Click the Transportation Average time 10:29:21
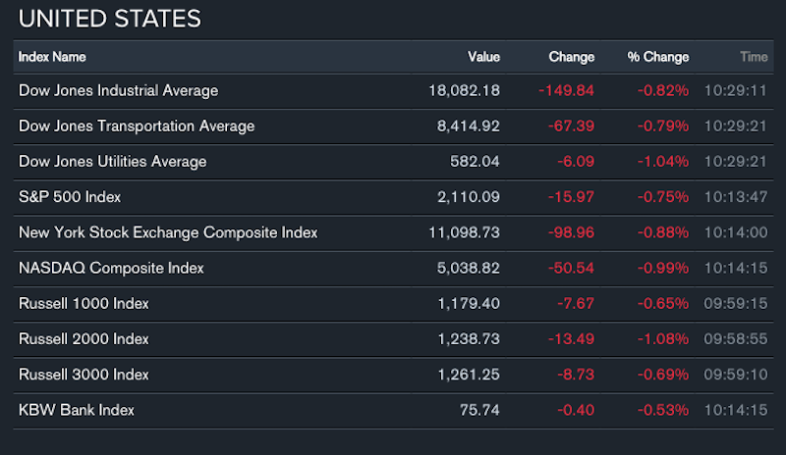This screenshot has height=455, width=786. tap(735, 126)
